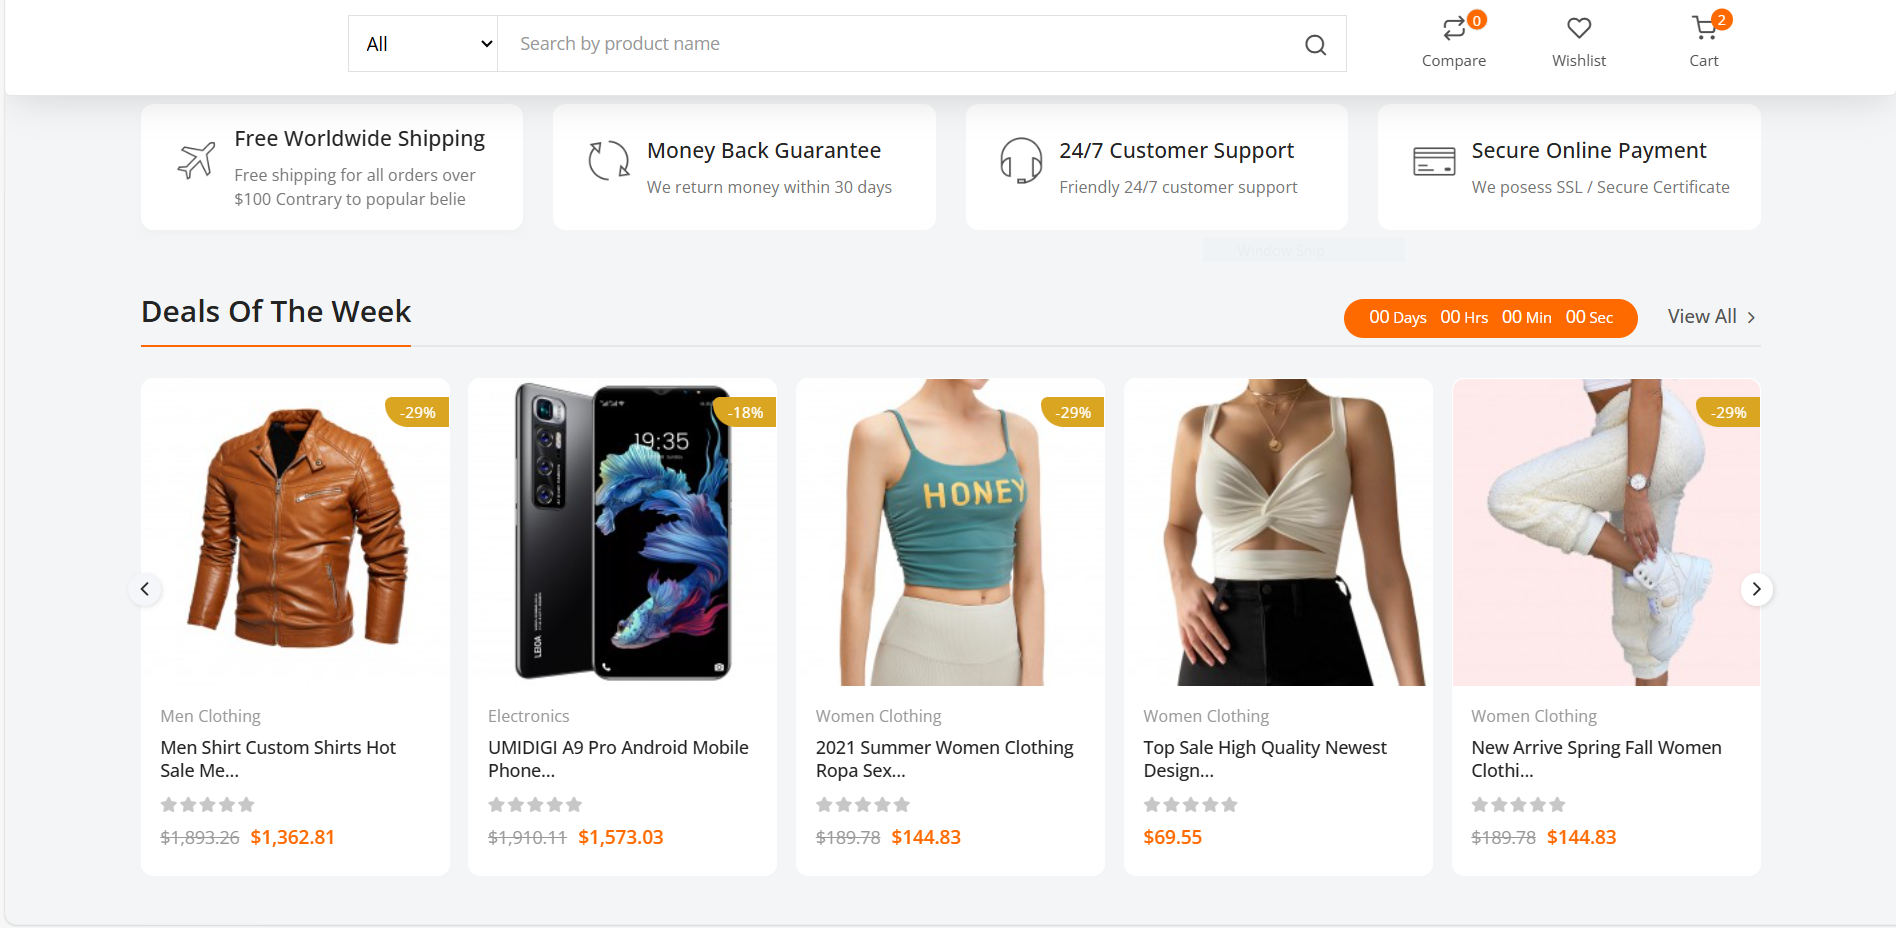Click the search magnifier icon
This screenshot has height=928, width=1896.
click(1315, 44)
